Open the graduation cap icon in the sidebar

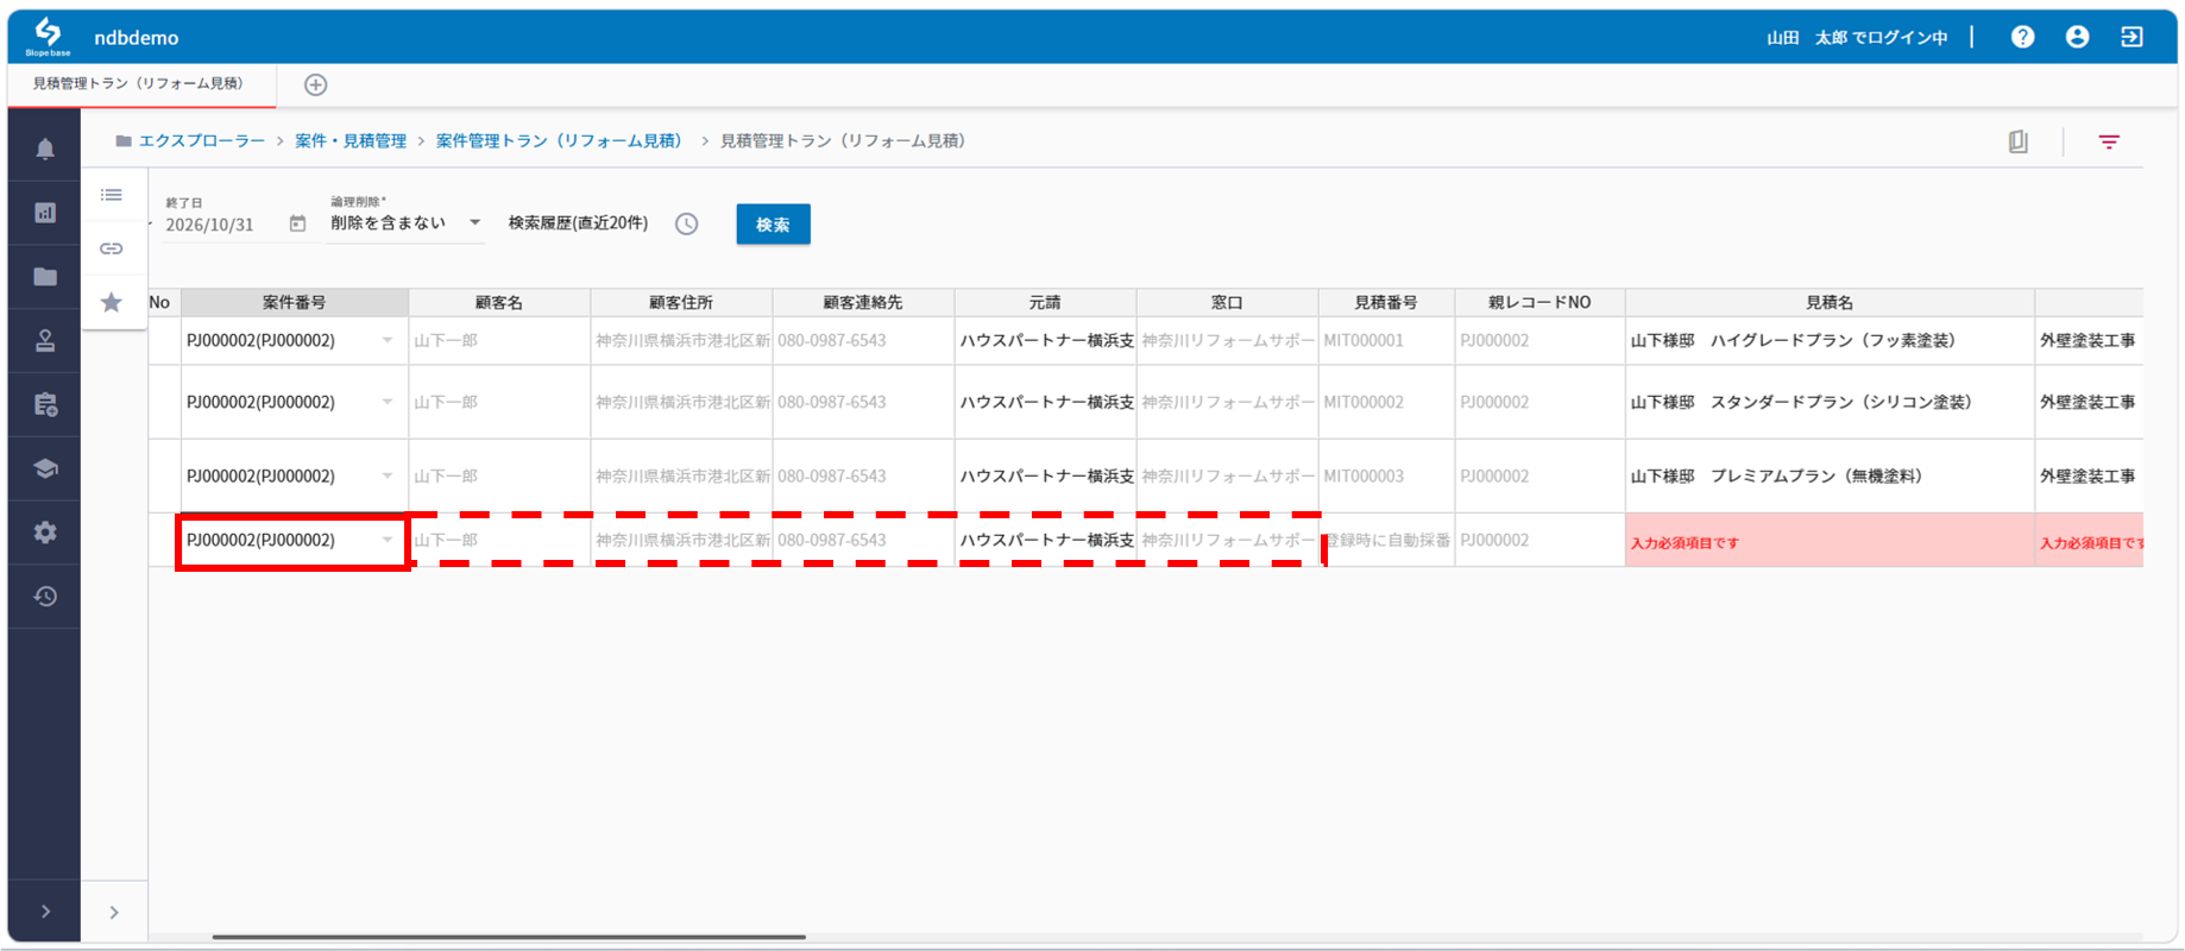pos(45,469)
